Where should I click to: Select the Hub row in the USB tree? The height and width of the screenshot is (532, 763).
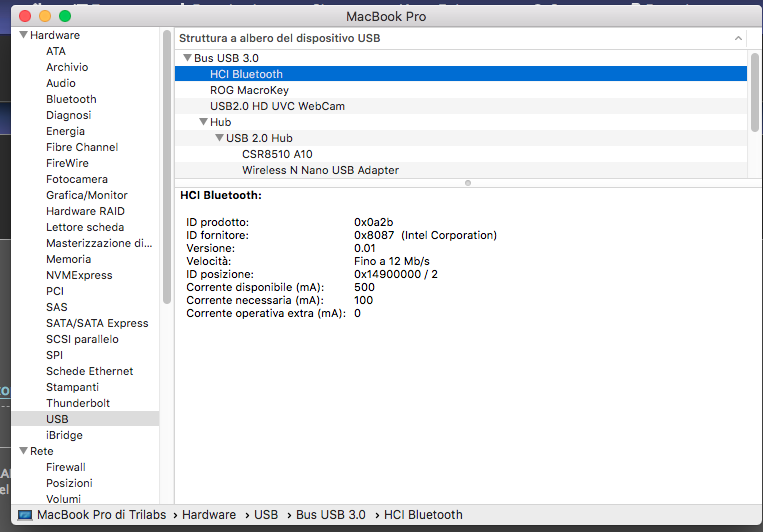pos(461,122)
